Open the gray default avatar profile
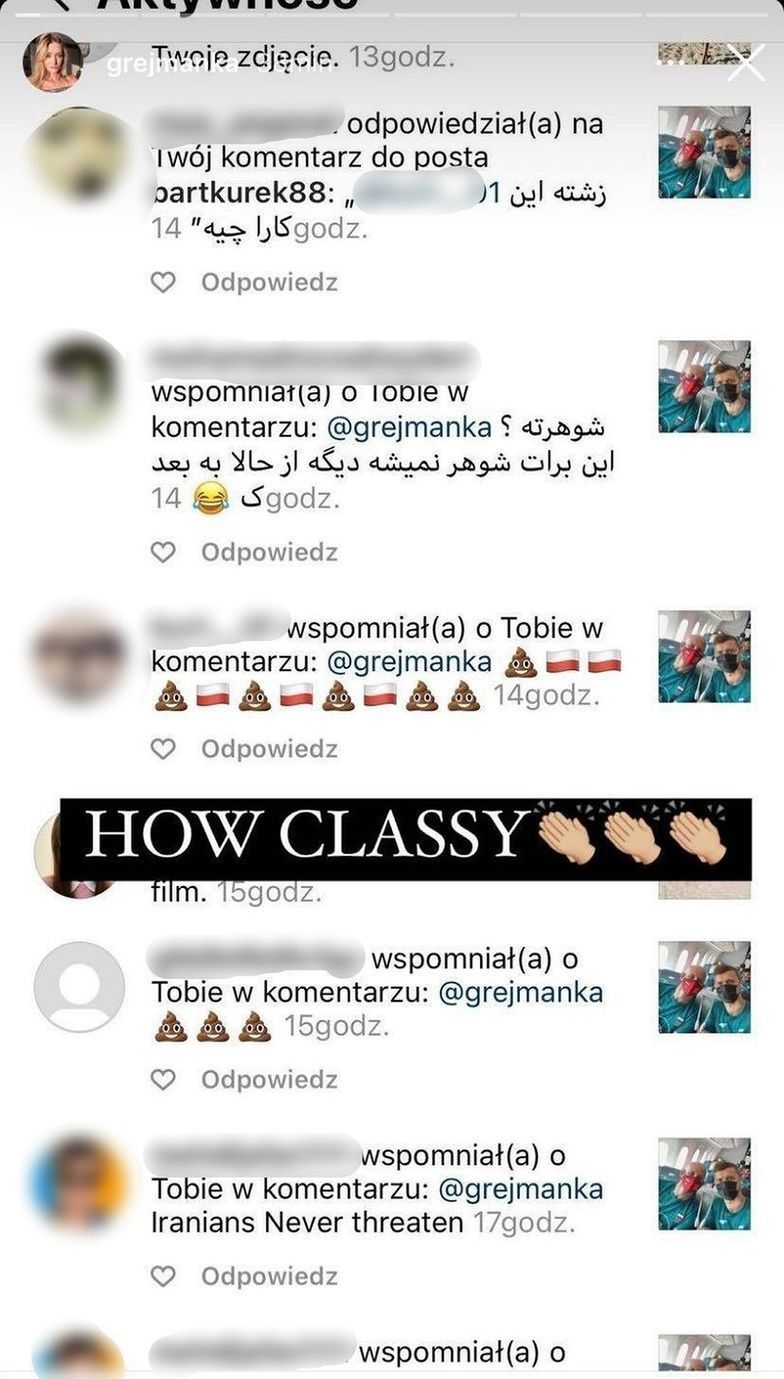Viewport: 784px width, 1379px height. [79, 987]
